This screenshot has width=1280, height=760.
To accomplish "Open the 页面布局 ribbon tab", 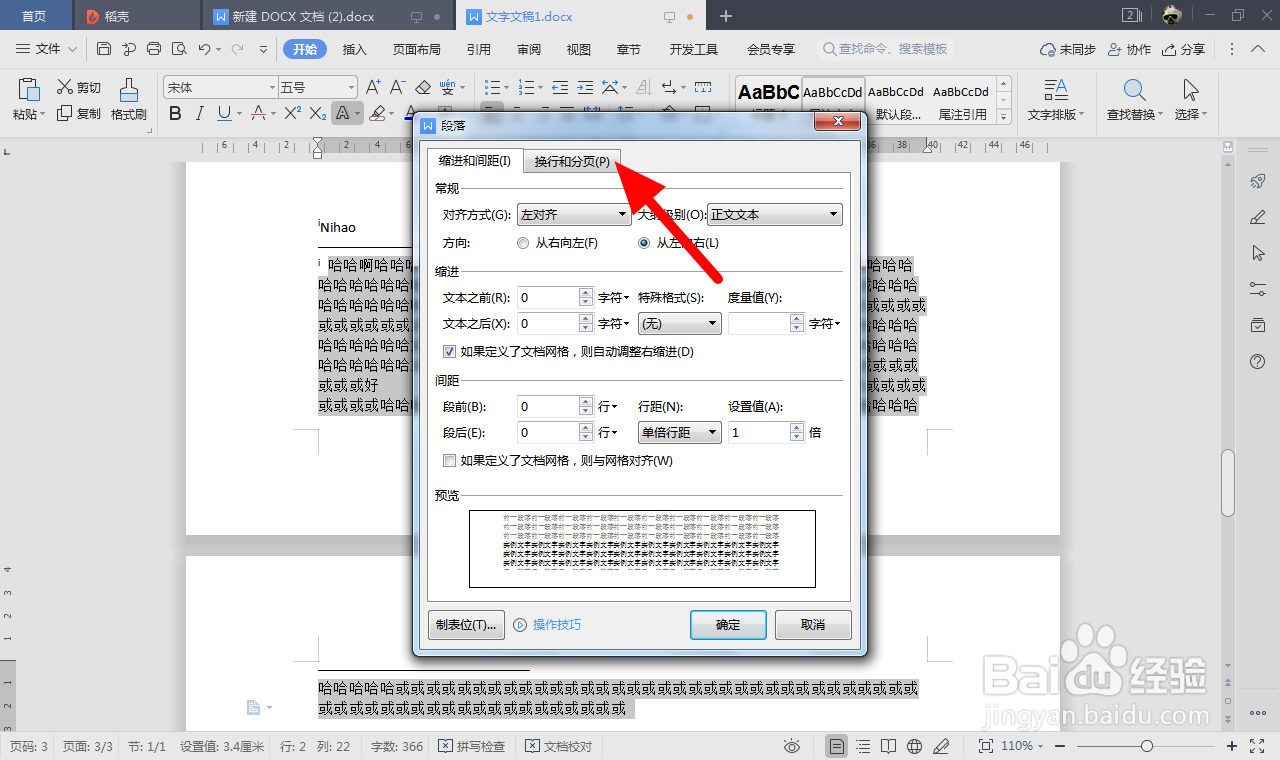I will pyautogui.click(x=417, y=49).
